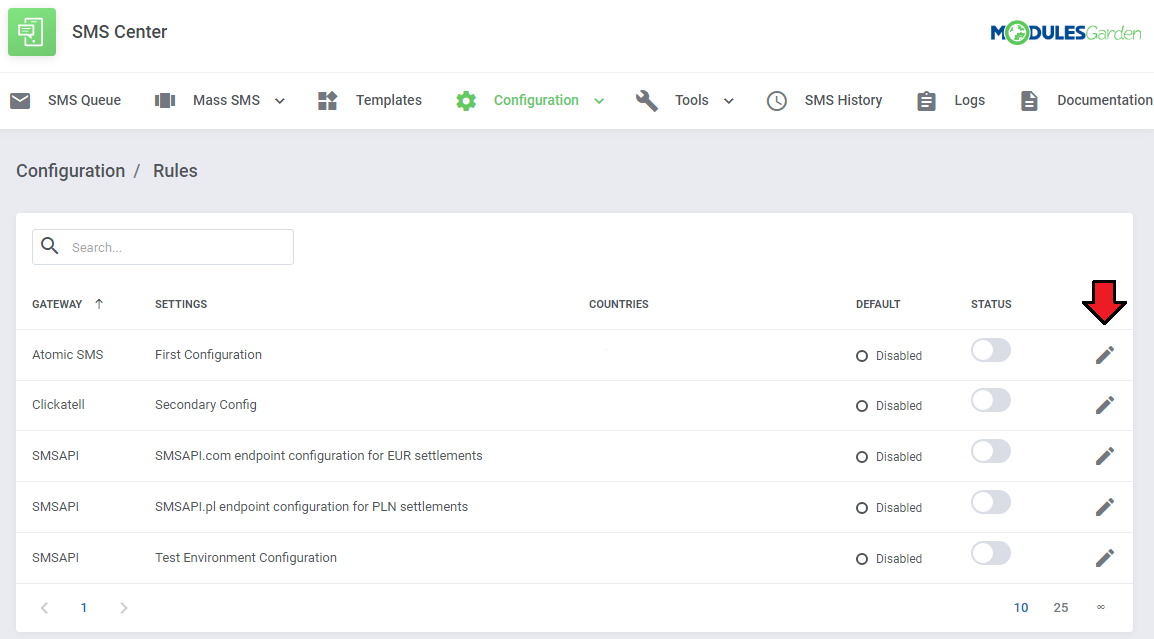The width and height of the screenshot is (1154, 639).
Task: Click the Logs clipboard icon
Action: pos(927,100)
